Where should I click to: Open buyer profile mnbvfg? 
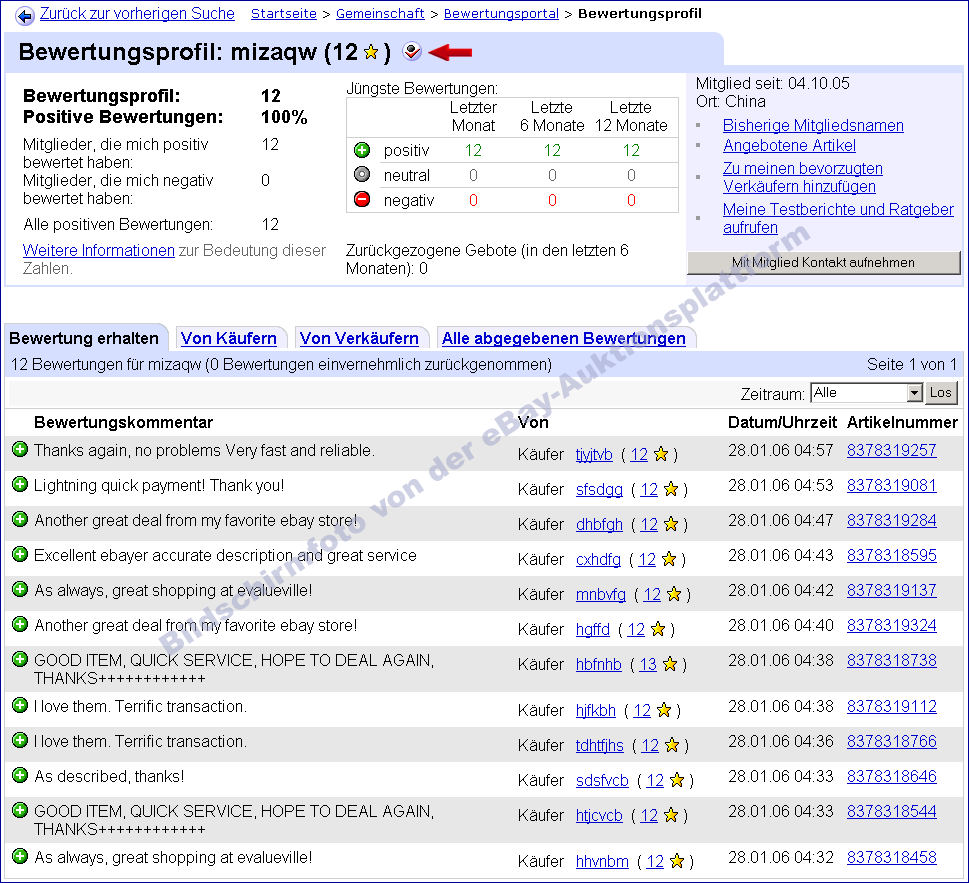(601, 594)
